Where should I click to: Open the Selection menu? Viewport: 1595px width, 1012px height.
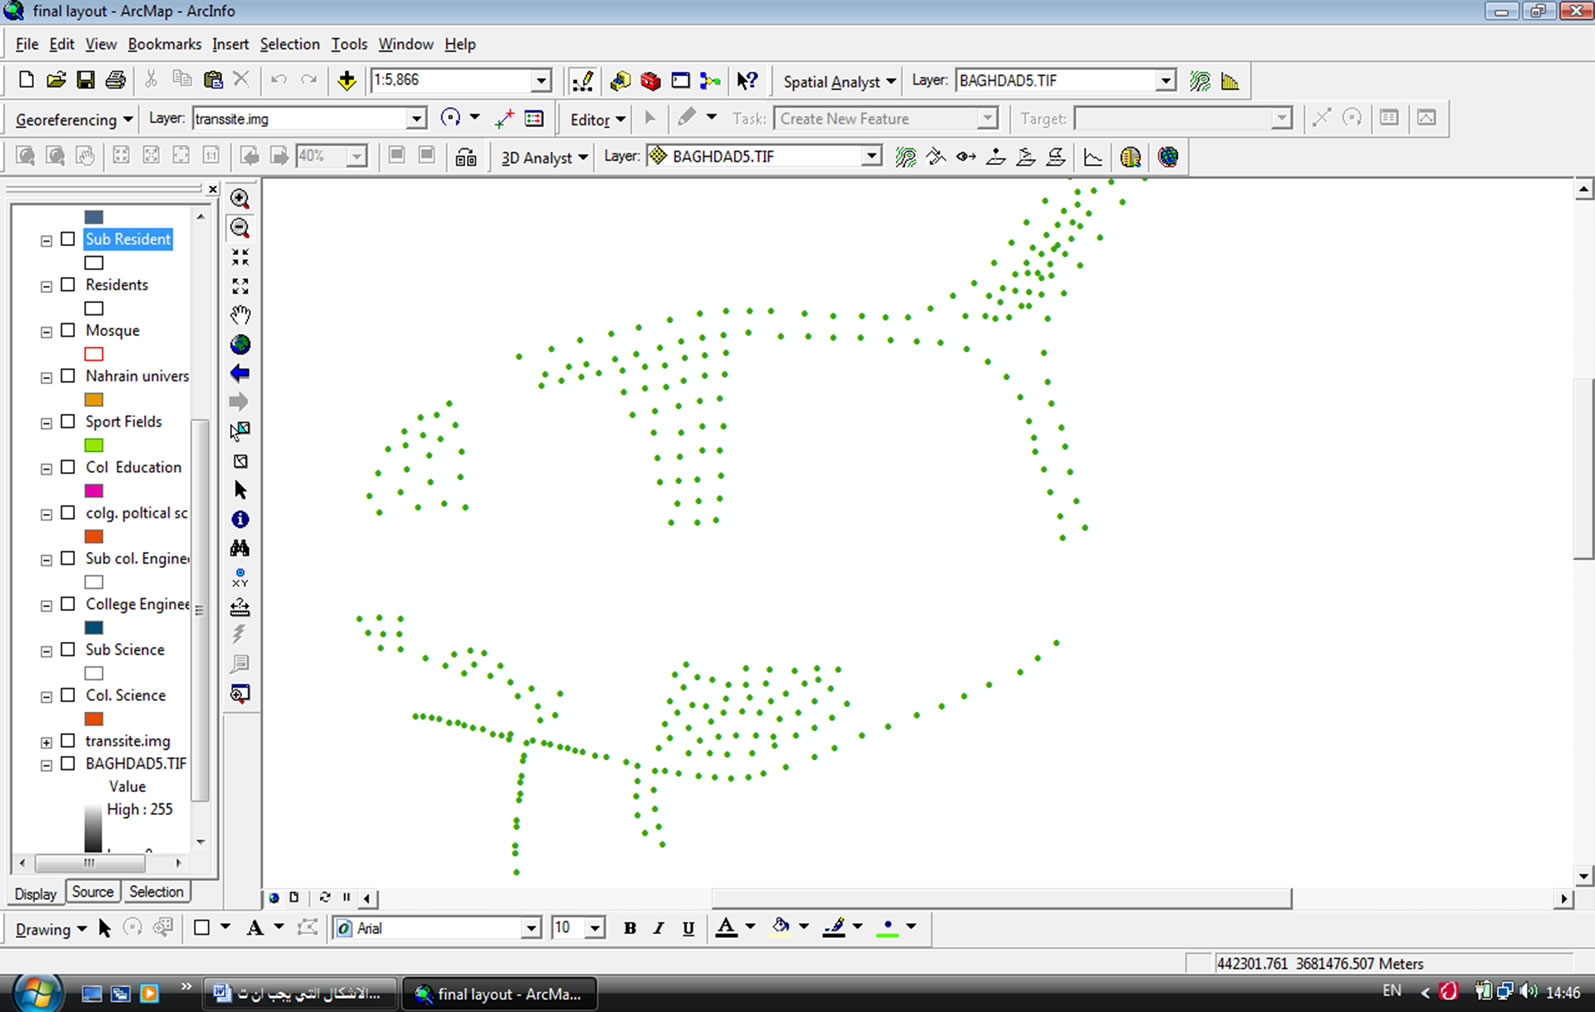(289, 44)
